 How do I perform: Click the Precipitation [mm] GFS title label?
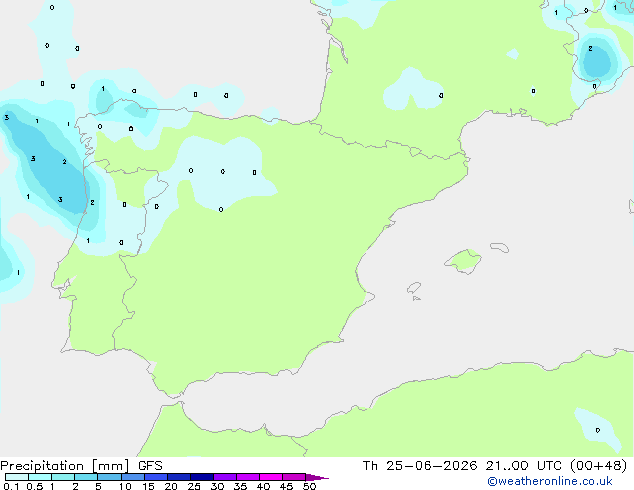click(x=81, y=466)
